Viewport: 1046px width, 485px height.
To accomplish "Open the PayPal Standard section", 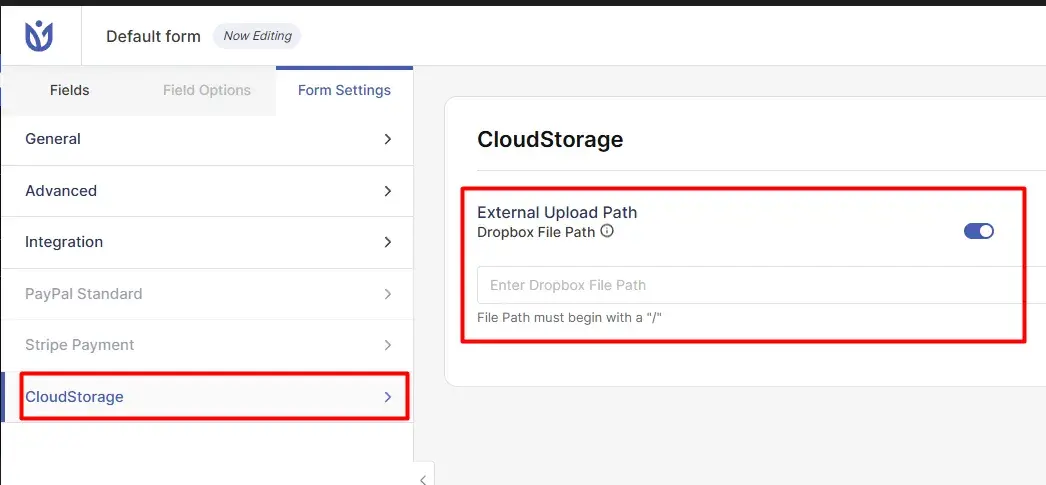I will pyautogui.click(x=207, y=294).
